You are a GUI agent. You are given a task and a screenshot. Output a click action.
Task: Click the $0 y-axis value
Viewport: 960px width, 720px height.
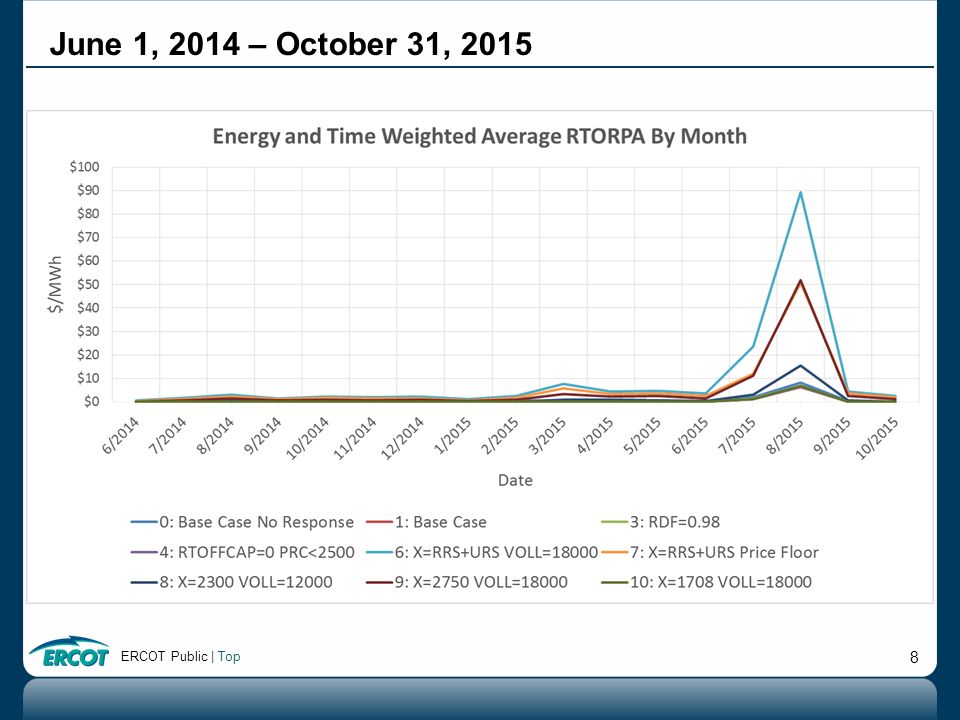[x=91, y=402]
